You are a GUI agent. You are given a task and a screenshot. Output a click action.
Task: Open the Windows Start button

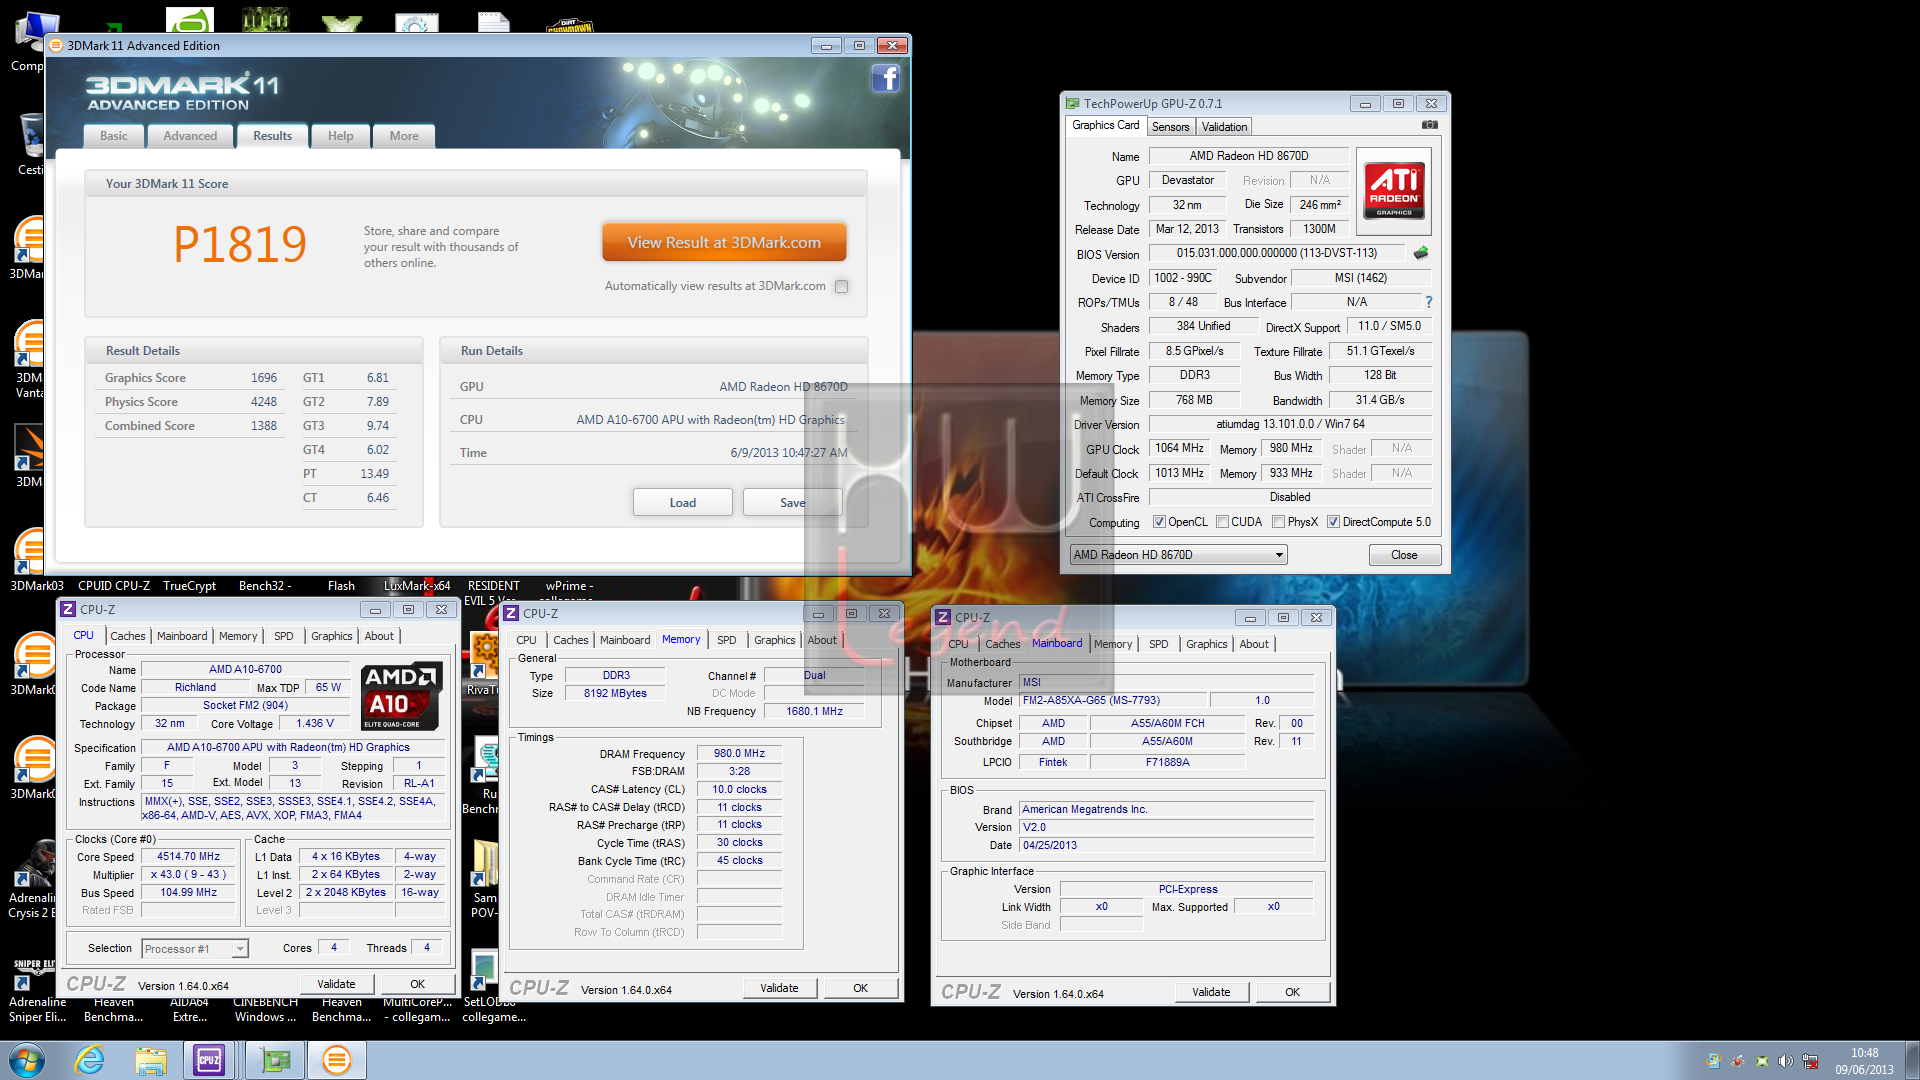point(27,1060)
